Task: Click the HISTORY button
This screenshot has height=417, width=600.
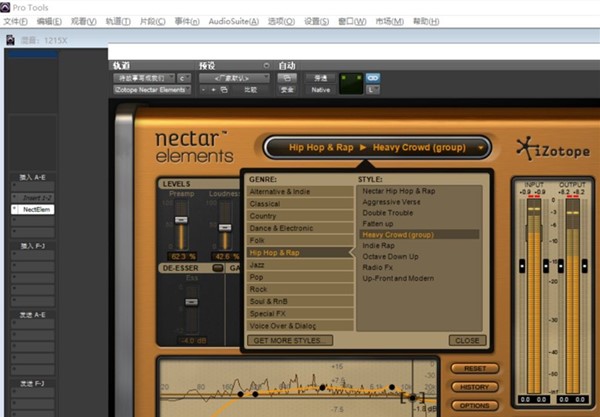Action: click(x=475, y=387)
